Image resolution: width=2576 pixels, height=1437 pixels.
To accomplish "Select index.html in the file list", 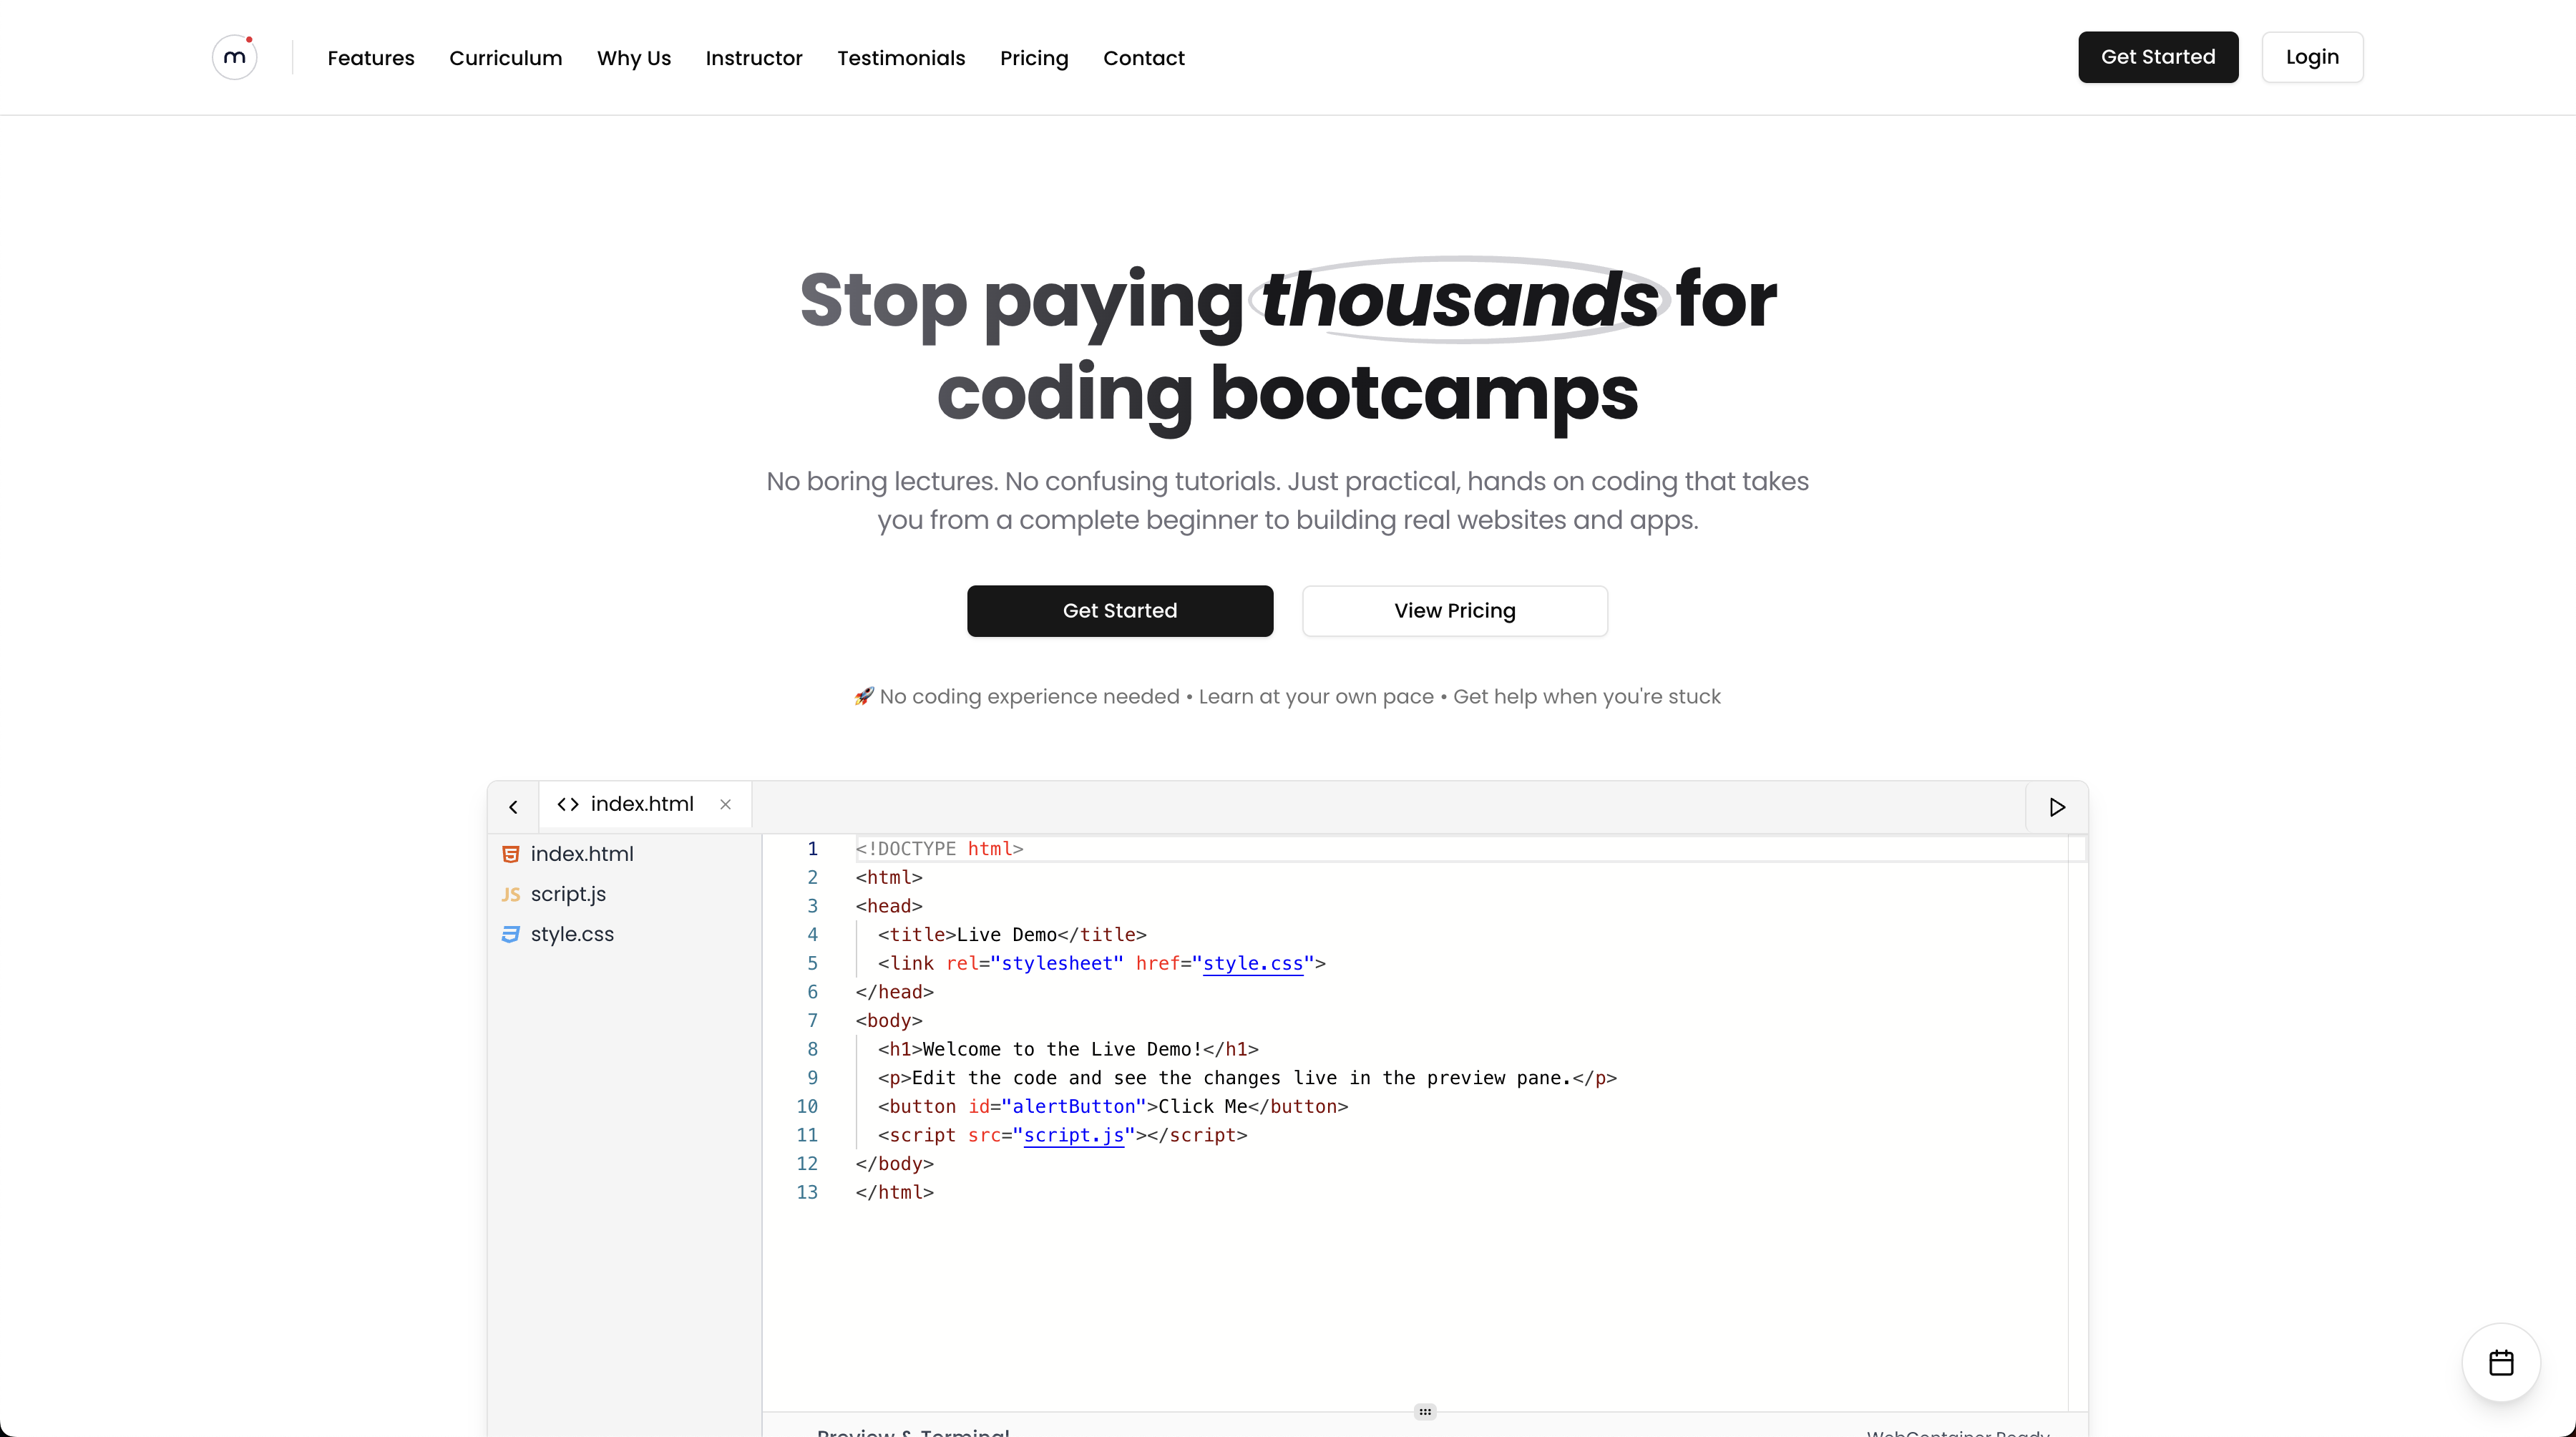I will tap(582, 854).
